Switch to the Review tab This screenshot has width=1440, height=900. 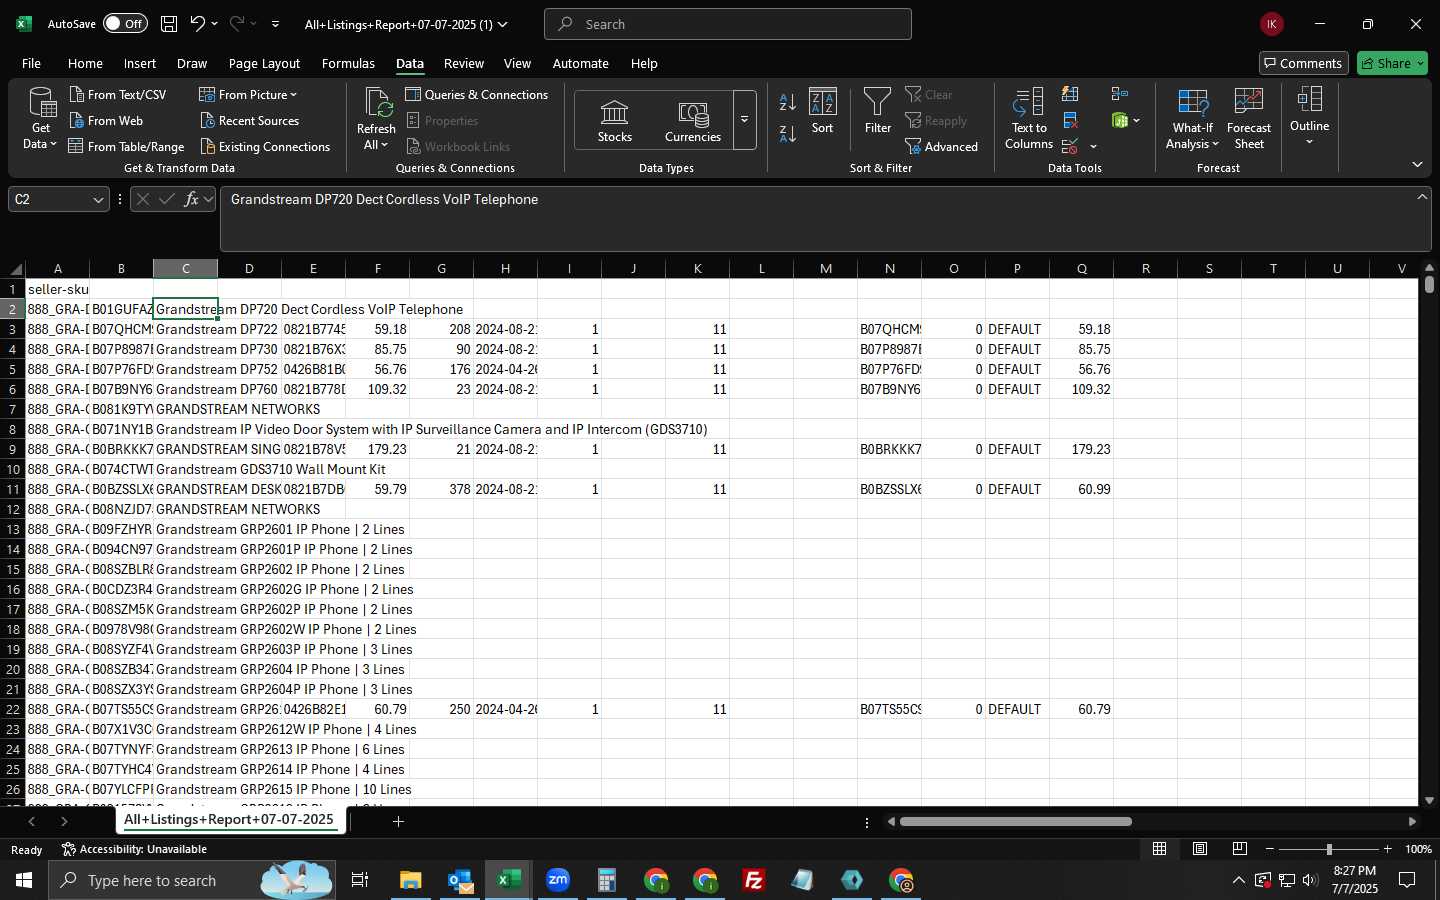click(463, 63)
